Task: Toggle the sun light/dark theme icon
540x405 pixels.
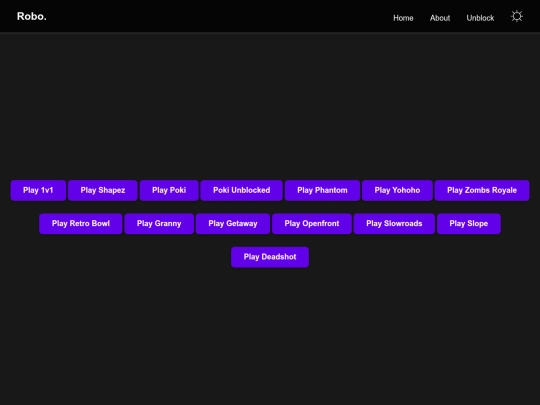Action: [x=517, y=16]
